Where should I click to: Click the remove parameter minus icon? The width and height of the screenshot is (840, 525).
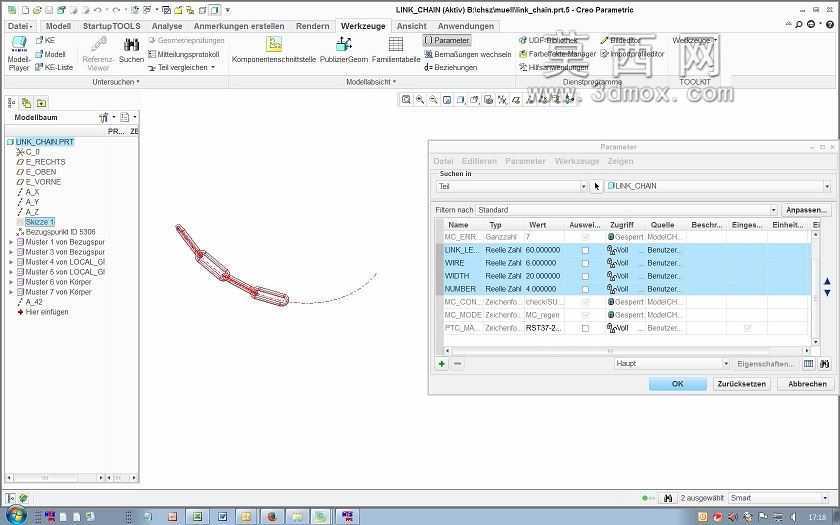(x=457, y=364)
